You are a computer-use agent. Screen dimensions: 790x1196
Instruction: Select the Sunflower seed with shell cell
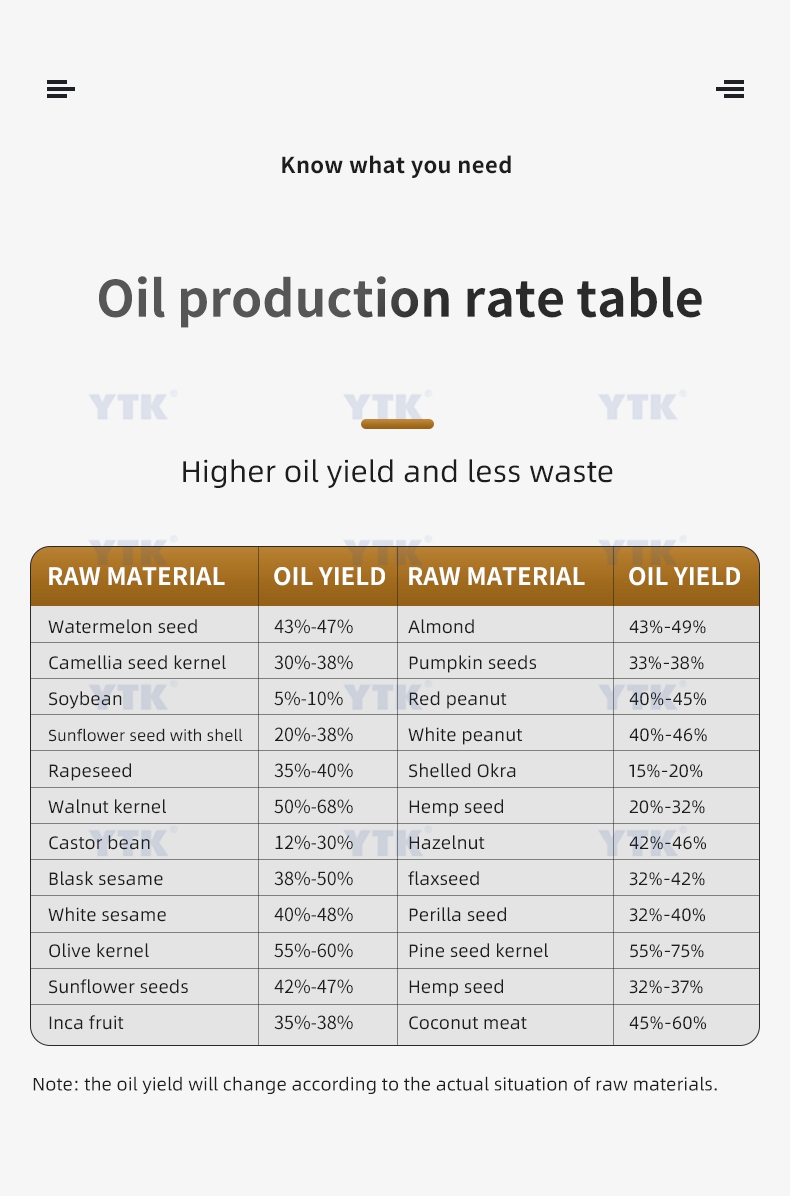pyautogui.click(x=145, y=735)
